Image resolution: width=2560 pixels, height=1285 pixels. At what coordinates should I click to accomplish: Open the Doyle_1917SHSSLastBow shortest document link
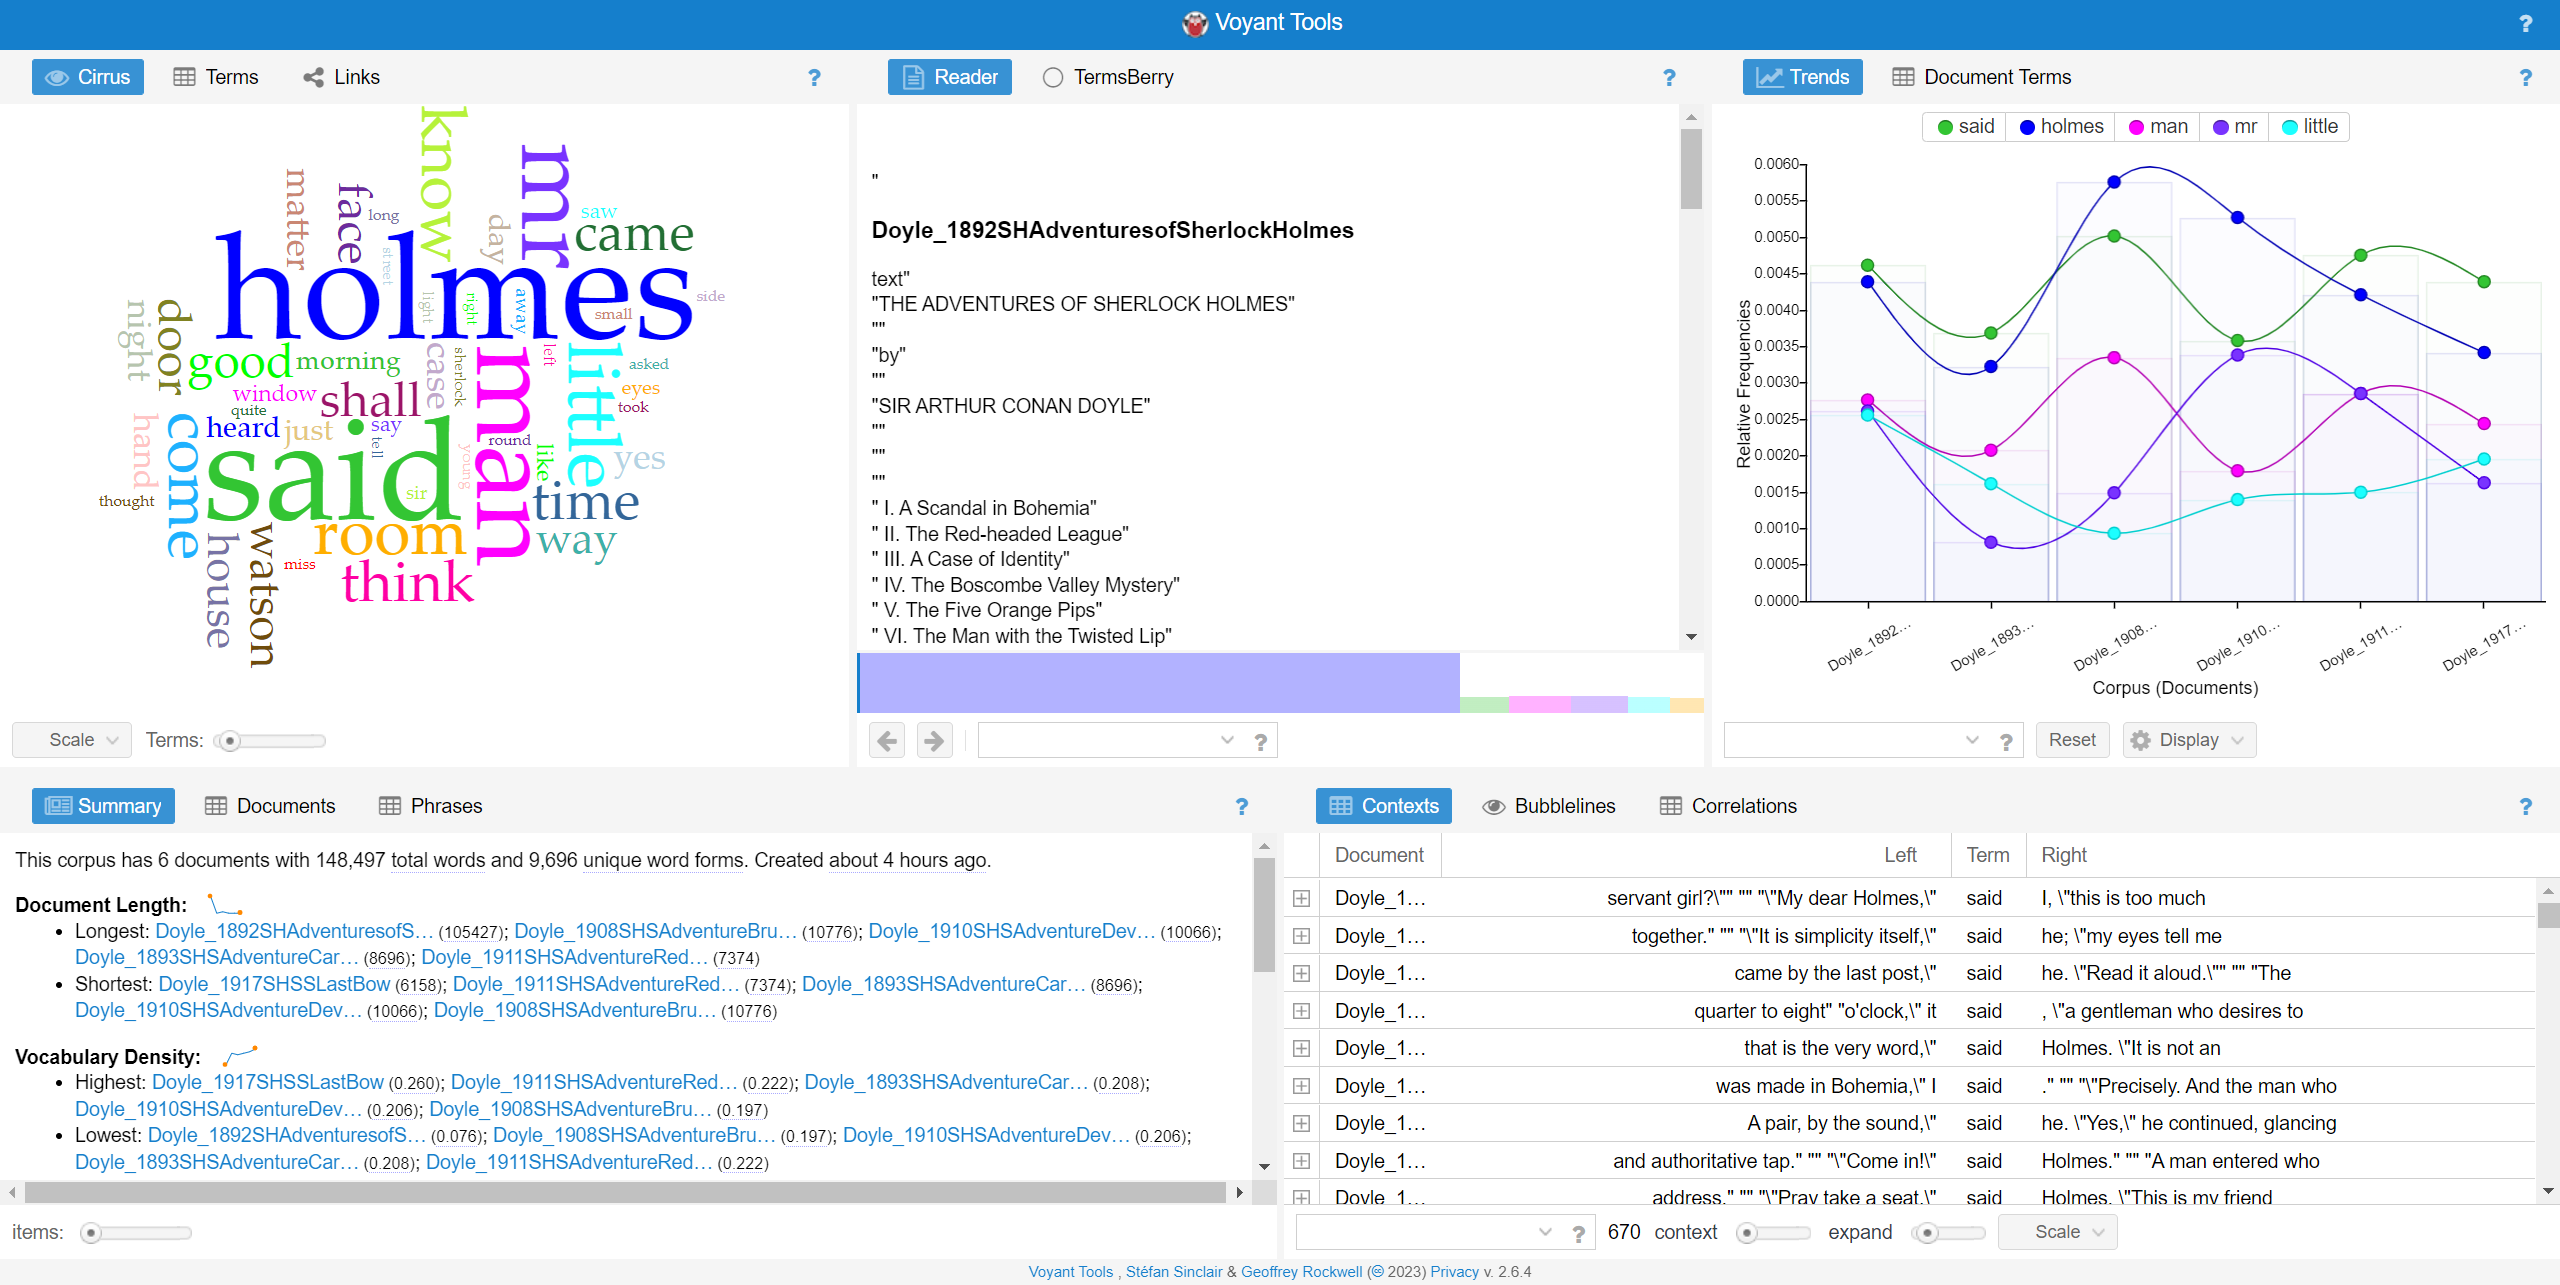point(274,984)
